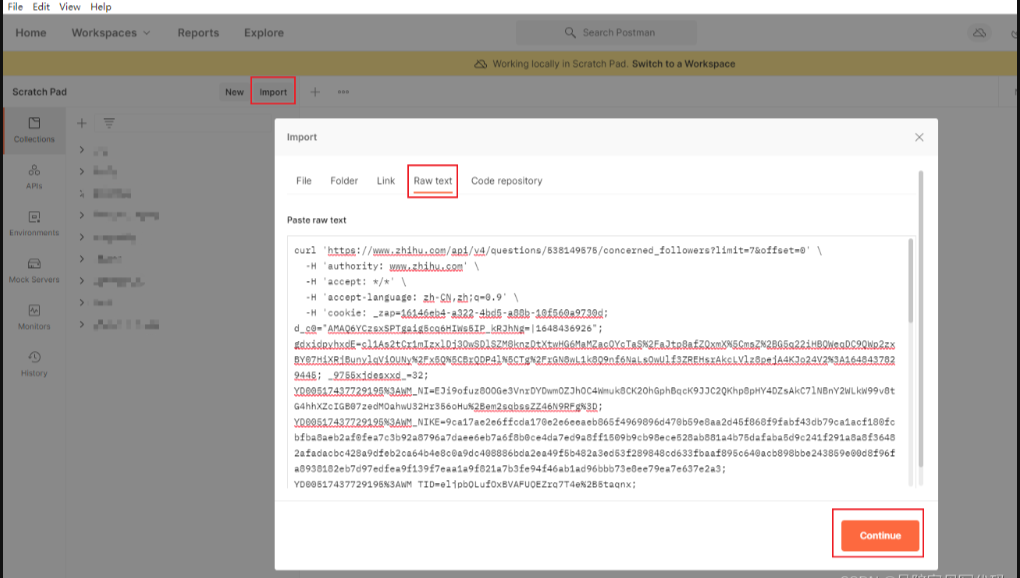Click the magnifier icon in search bar

570,33
